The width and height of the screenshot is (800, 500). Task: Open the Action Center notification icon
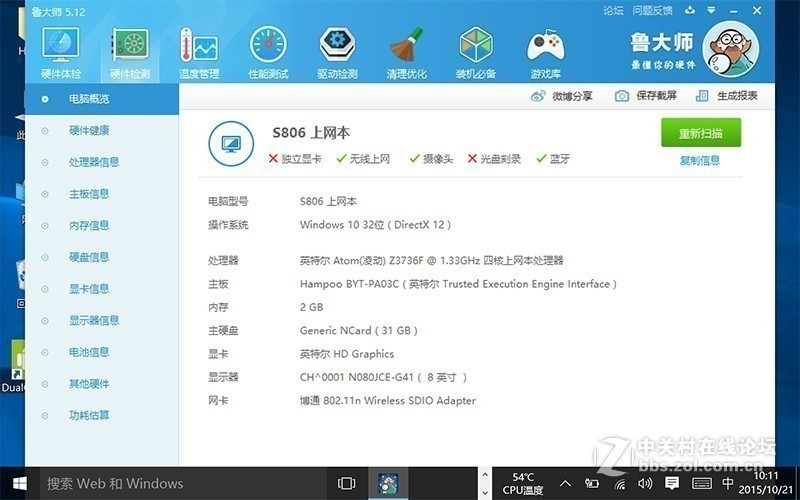tap(672, 483)
